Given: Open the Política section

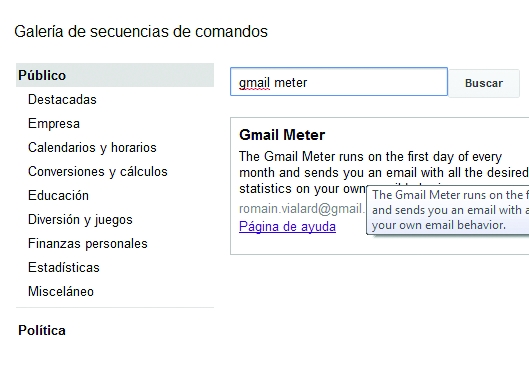Looking at the screenshot, I should tap(42, 330).
